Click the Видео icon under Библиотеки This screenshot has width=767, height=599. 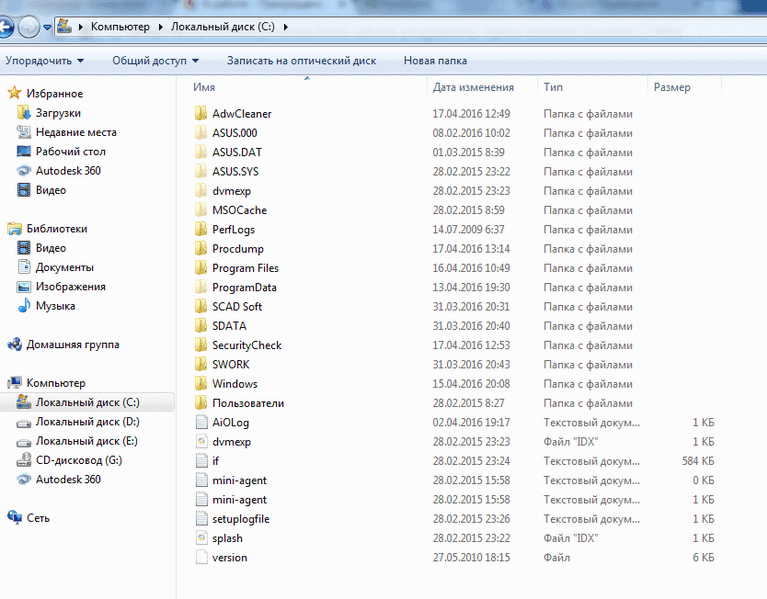(23, 248)
